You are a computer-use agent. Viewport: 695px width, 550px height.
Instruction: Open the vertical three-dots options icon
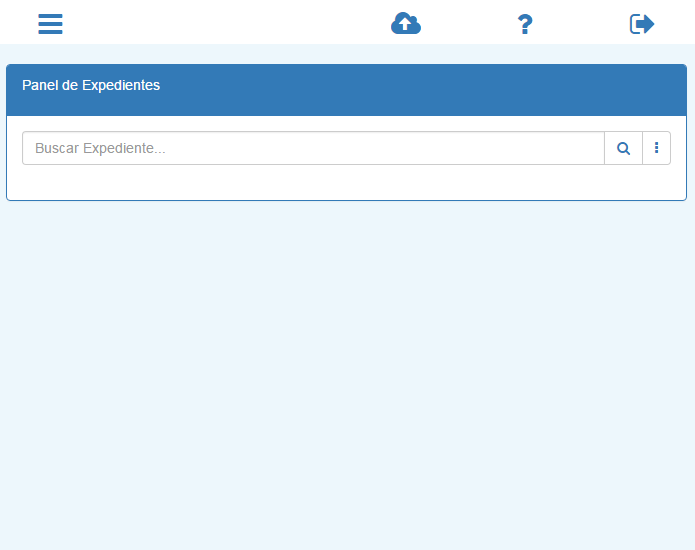(656, 148)
